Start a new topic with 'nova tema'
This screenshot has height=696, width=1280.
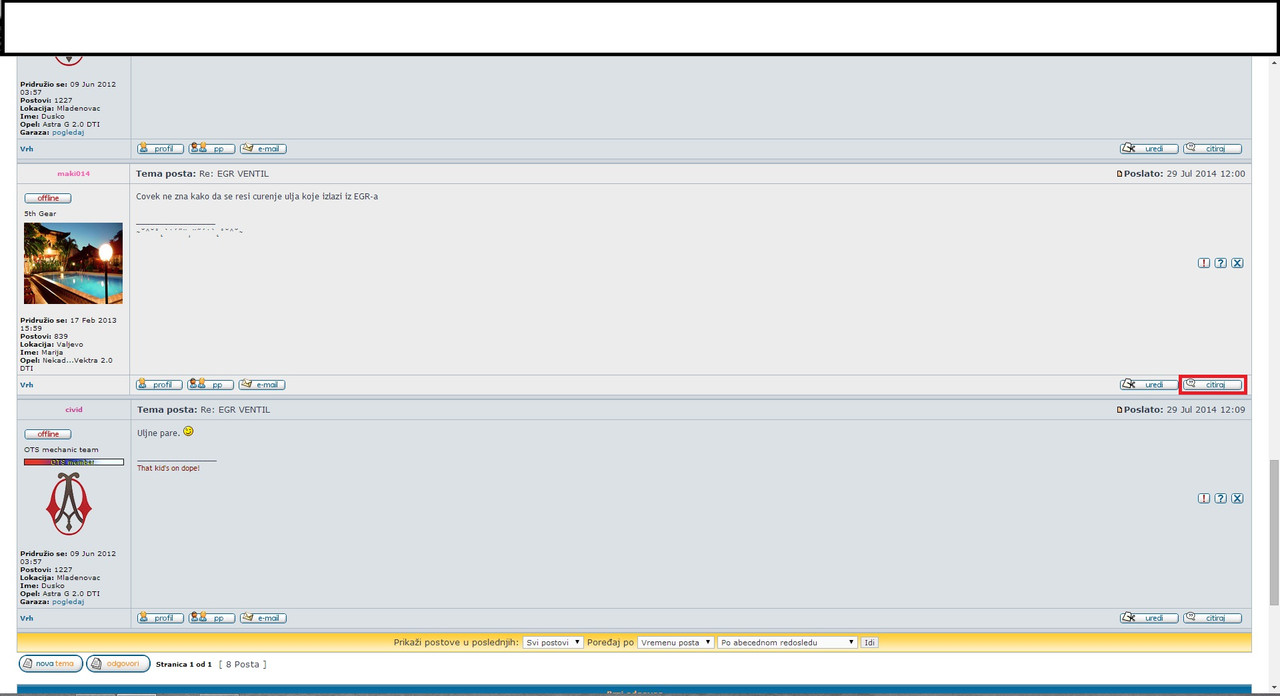click(50, 664)
